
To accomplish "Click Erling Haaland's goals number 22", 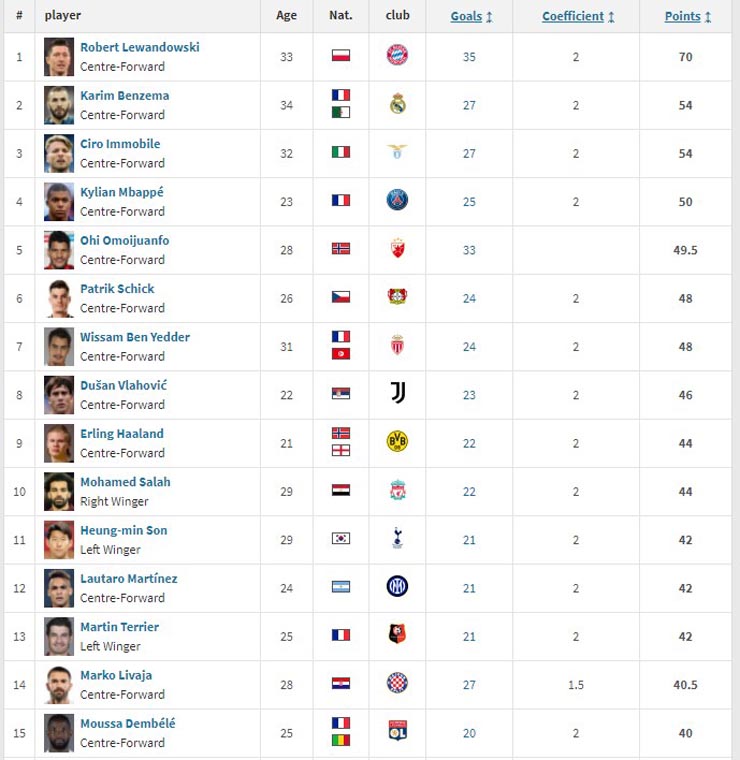I will pos(469,443).
